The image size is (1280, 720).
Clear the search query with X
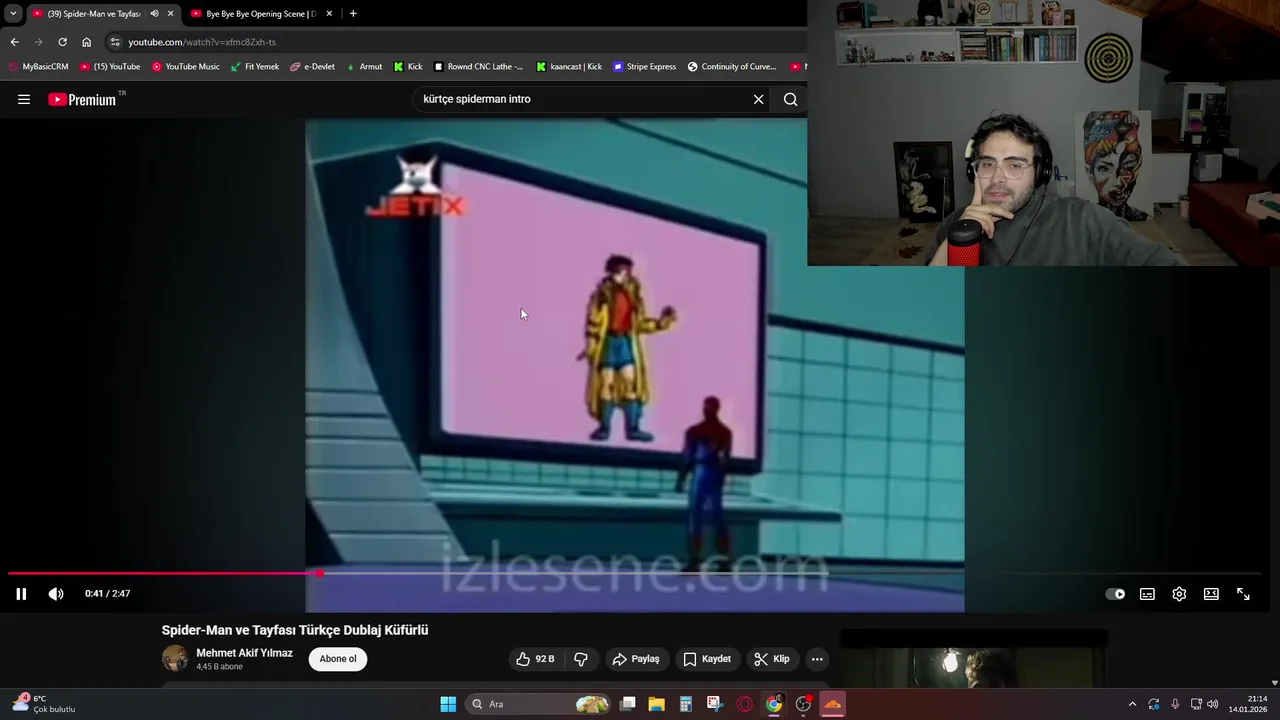tap(758, 99)
